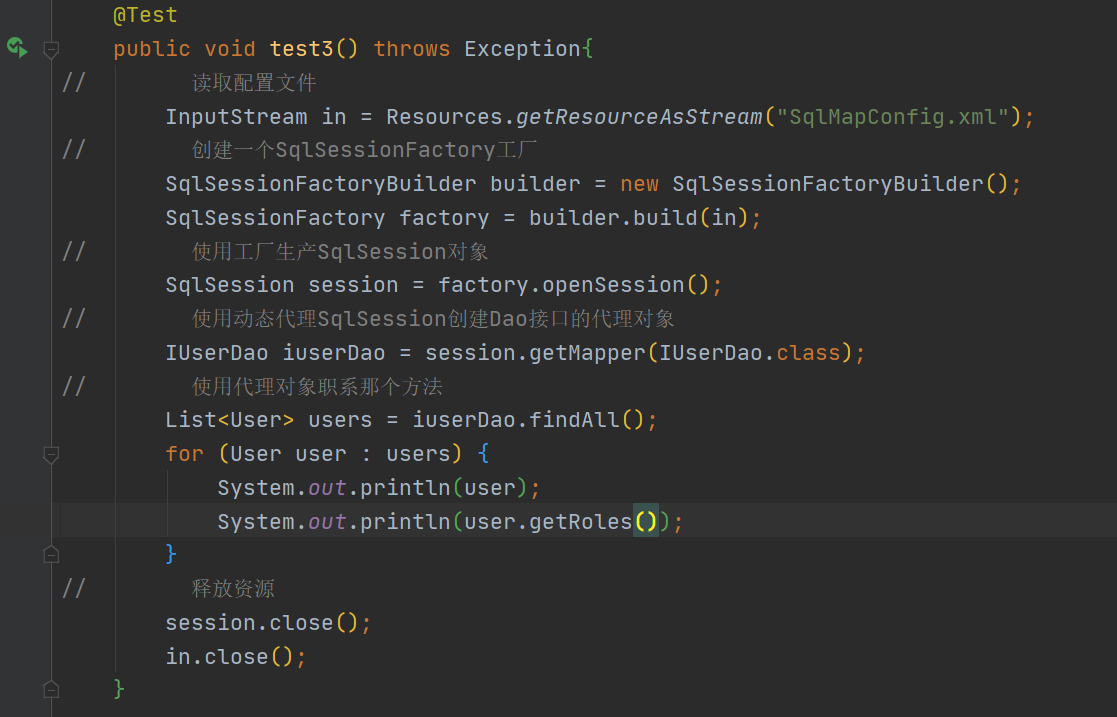The width and height of the screenshot is (1117, 717).
Task: Click the factory variable name in its declaration
Action: tap(444, 217)
